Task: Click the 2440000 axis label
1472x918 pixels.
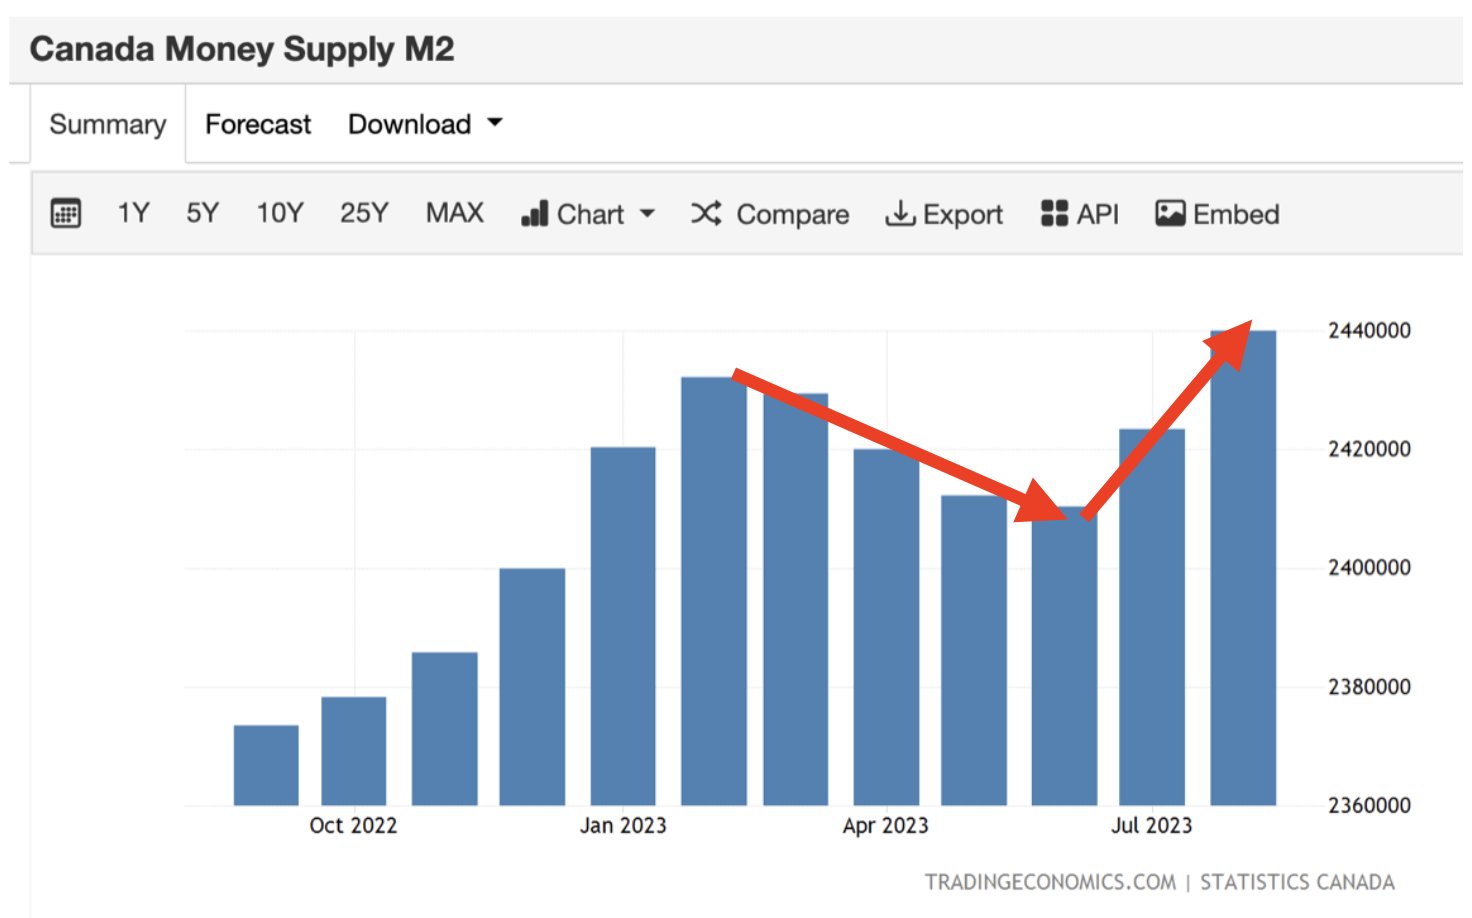Action: (1369, 330)
